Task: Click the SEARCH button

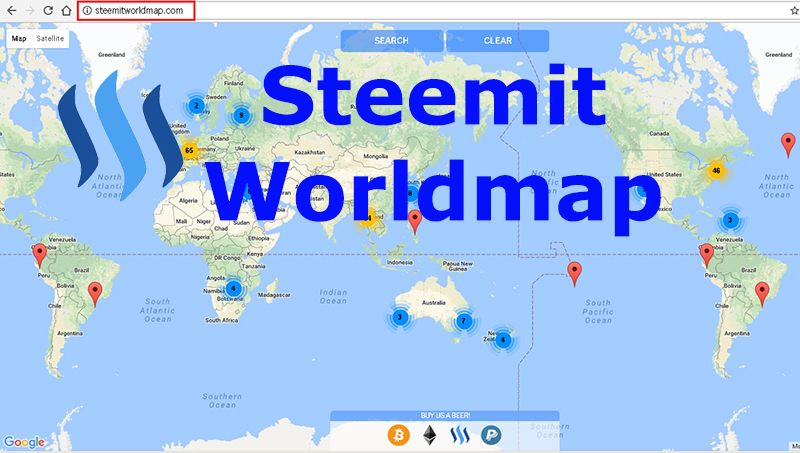Action: point(391,41)
